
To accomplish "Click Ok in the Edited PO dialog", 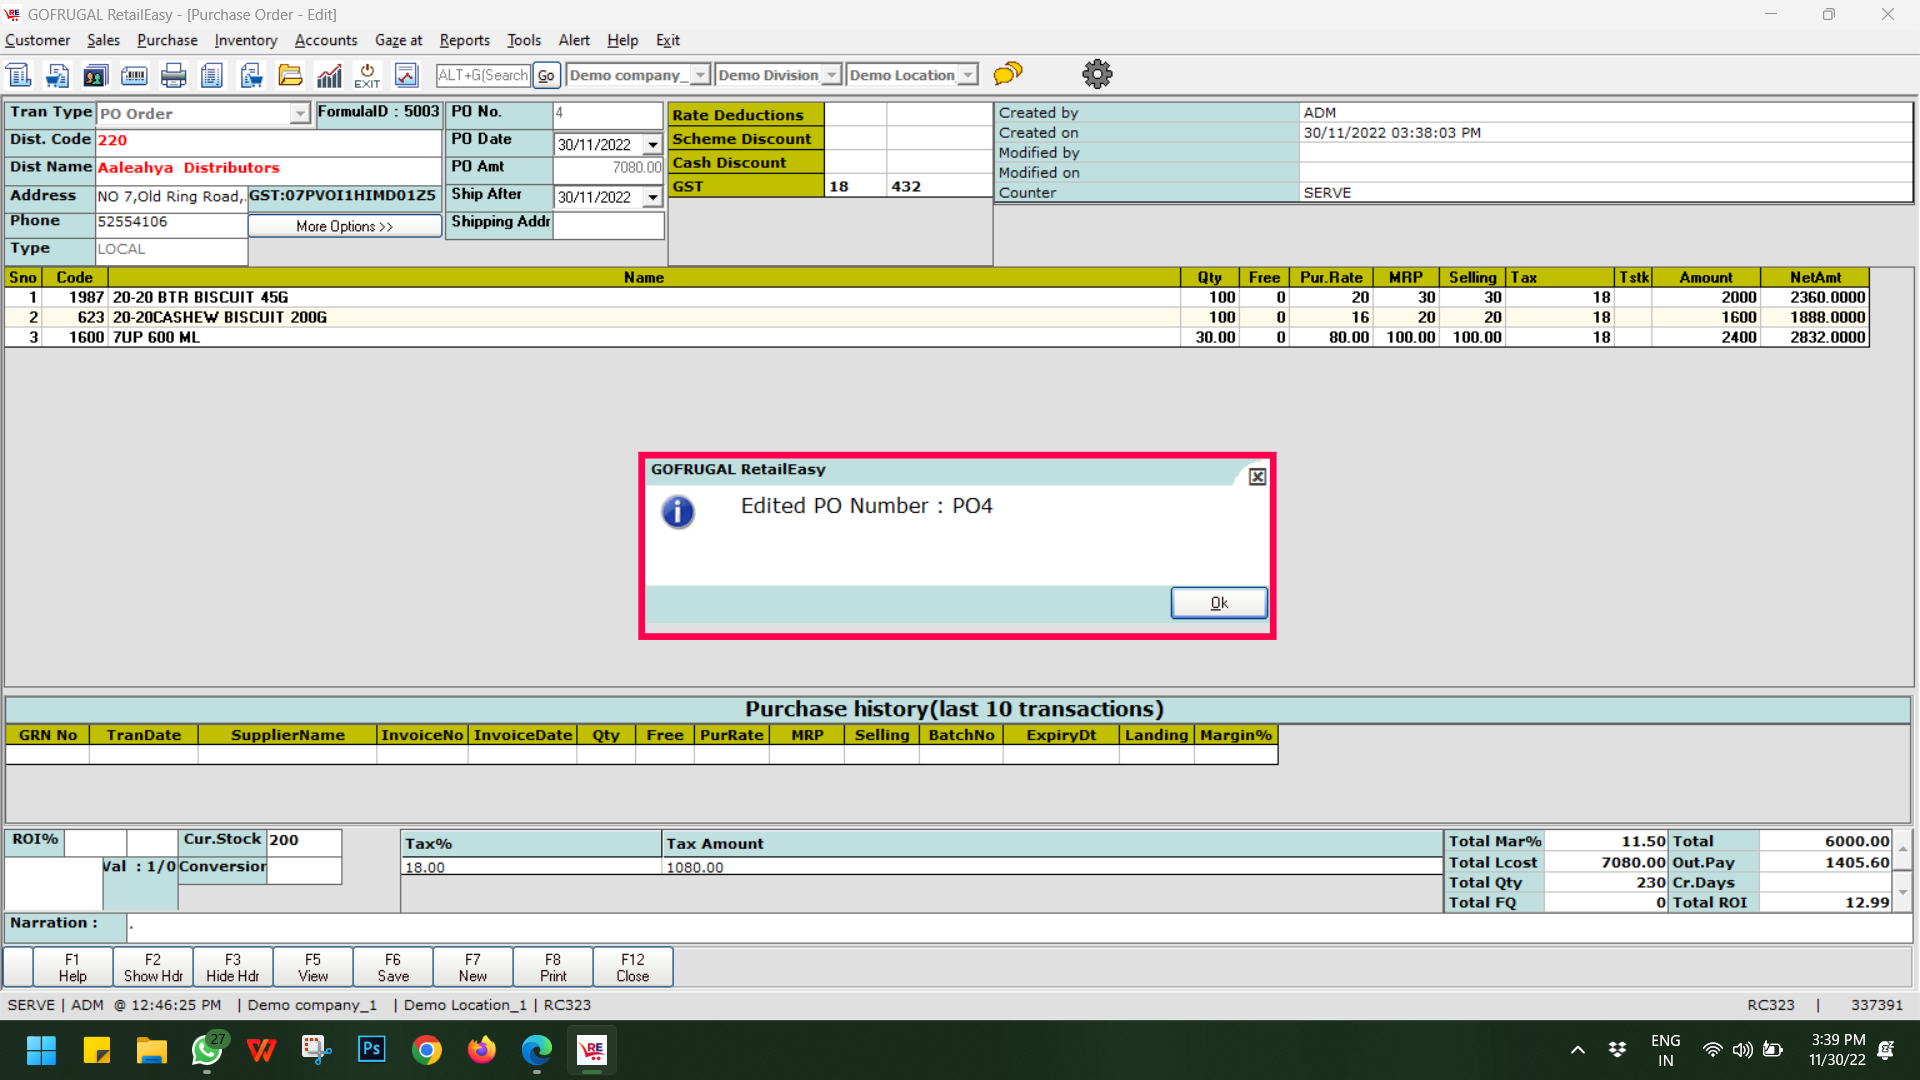I will [x=1218, y=603].
